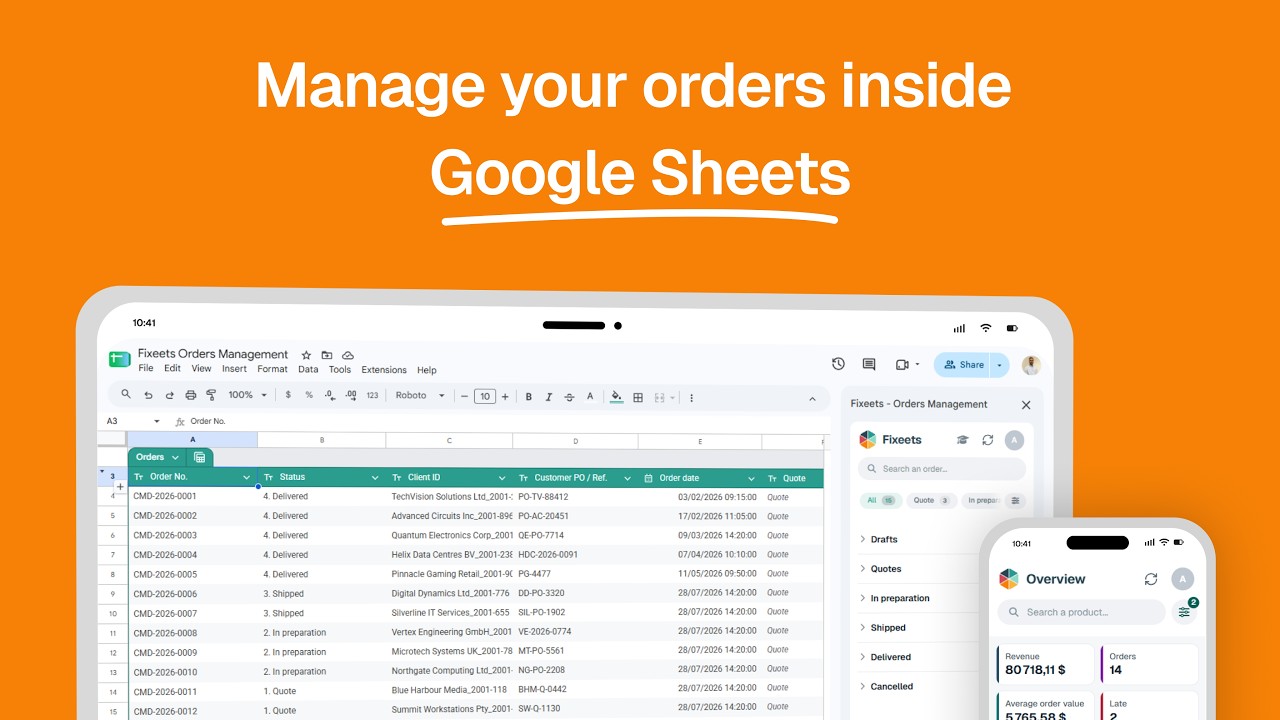Open the Order No. column dropdown
1280x720 pixels.
(246, 478)
